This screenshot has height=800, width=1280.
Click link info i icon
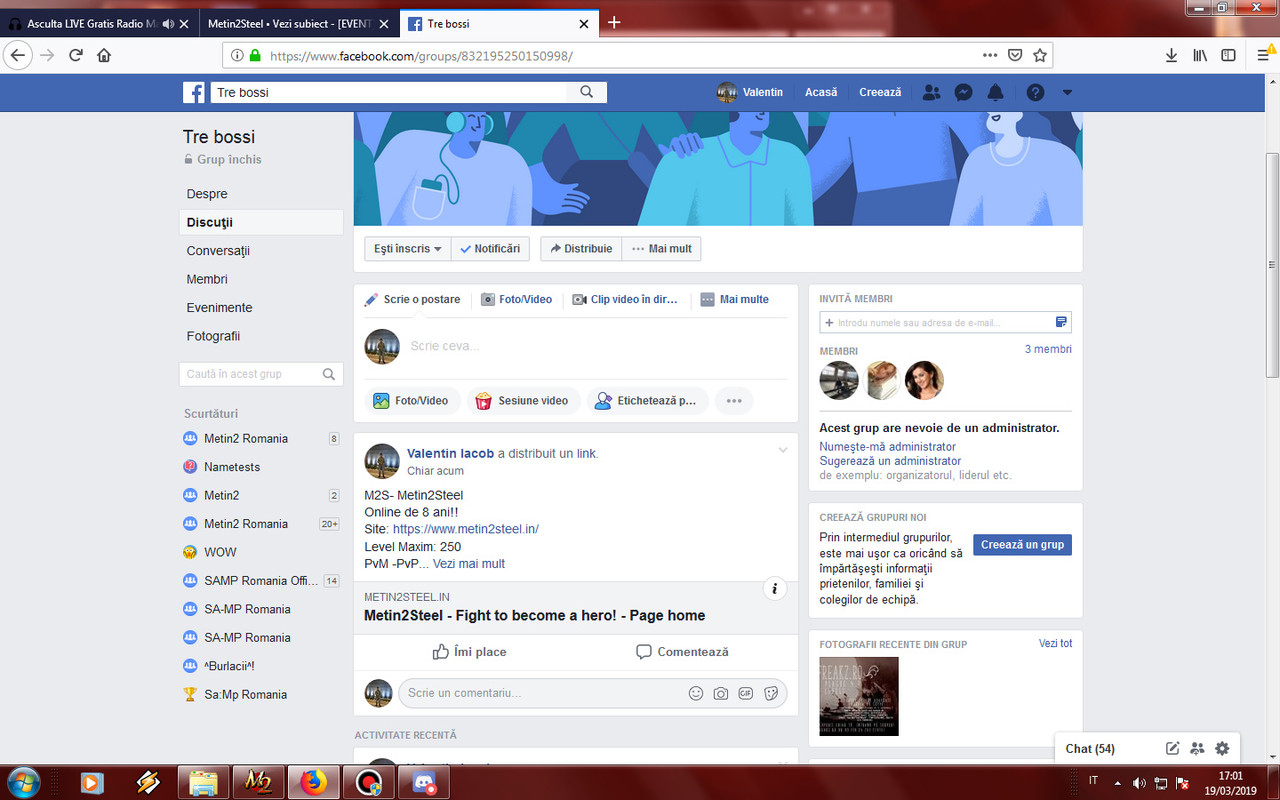(x=775, y=589)
